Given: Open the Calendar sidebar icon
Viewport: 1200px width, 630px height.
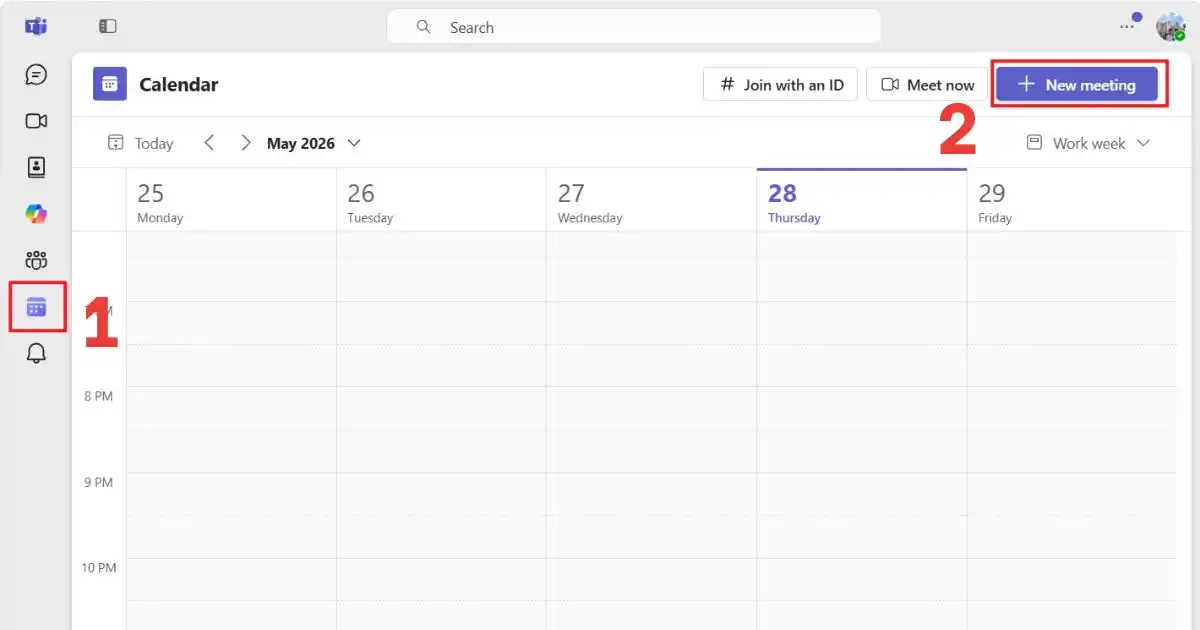Looking at the screenshot, I should [36, 307].
